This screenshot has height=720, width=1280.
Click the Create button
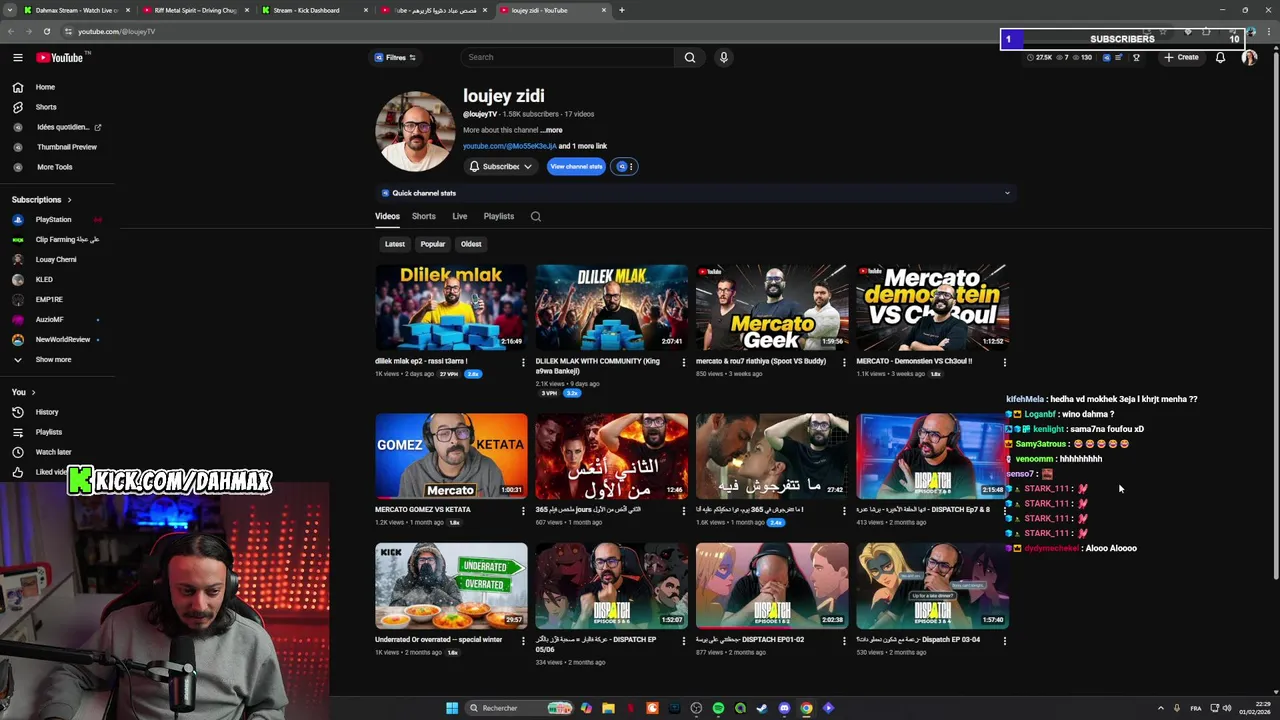pyautogui.click(x=1181, y=57)
